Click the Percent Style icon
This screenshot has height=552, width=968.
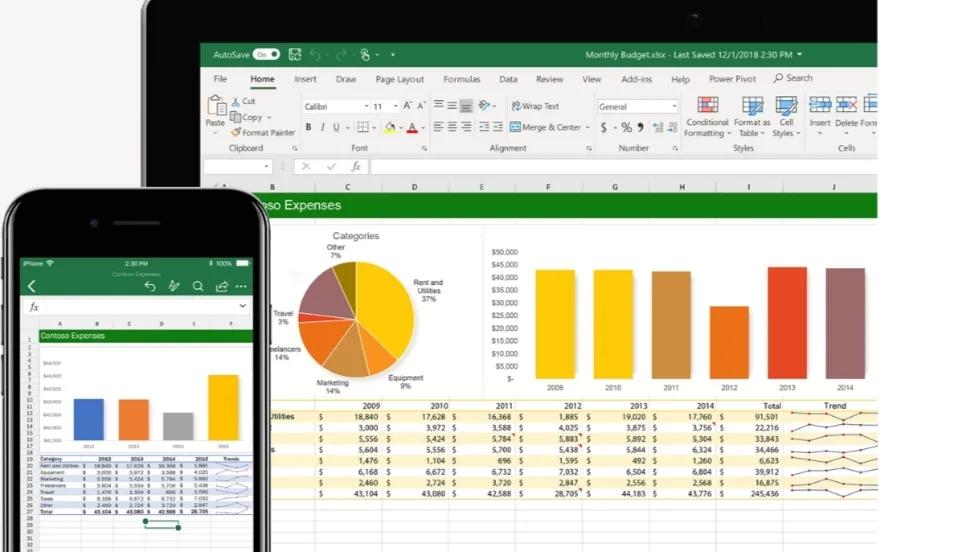pos(627,127)
